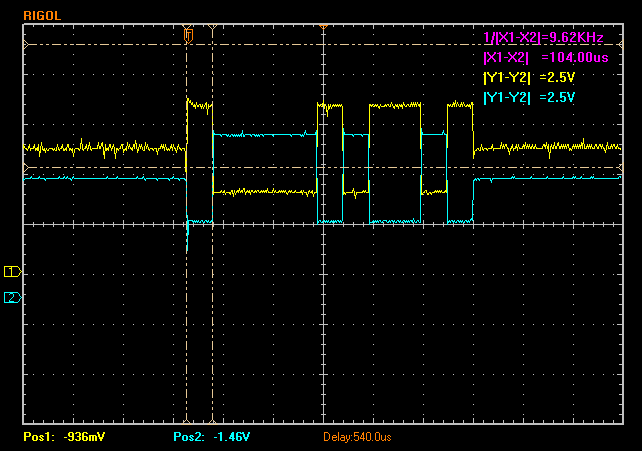Click the right end of lower horizontal cursor
This screenshot has width=642, height=451.
(621, 167)
